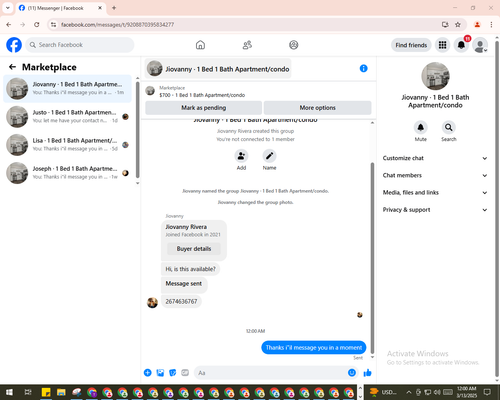Click the large group photo in right panel

(x=435, y=76)
